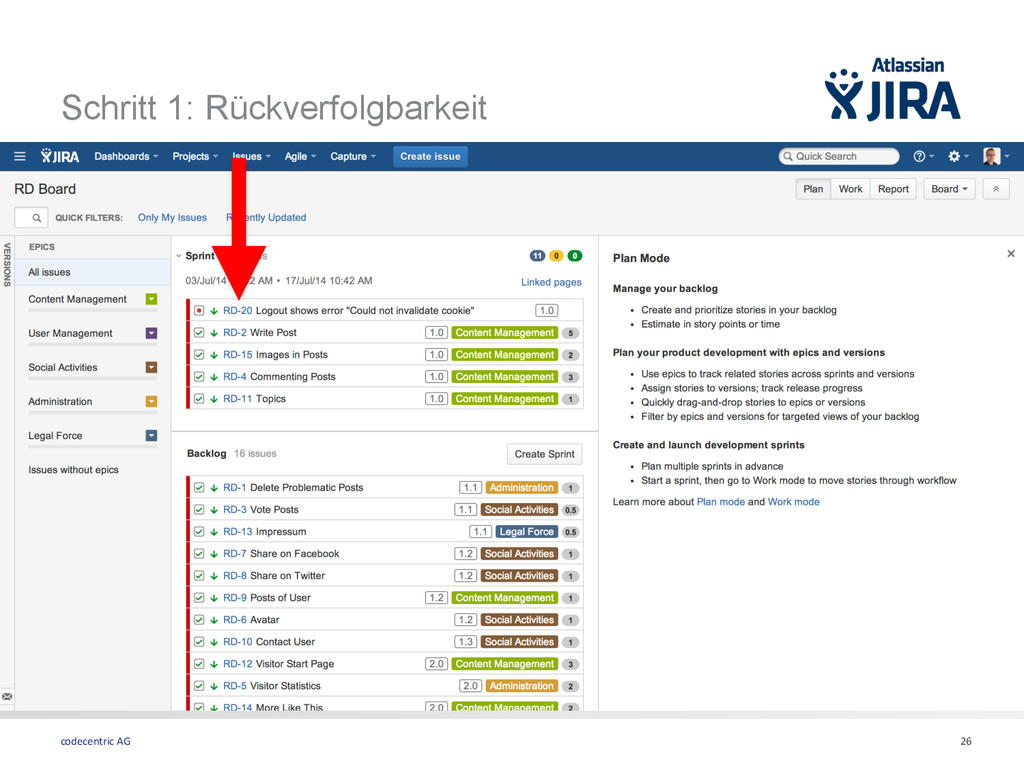Click the story icon of RD-6 Avatar
Screen dimensions: 1024x768
[199, 620]
